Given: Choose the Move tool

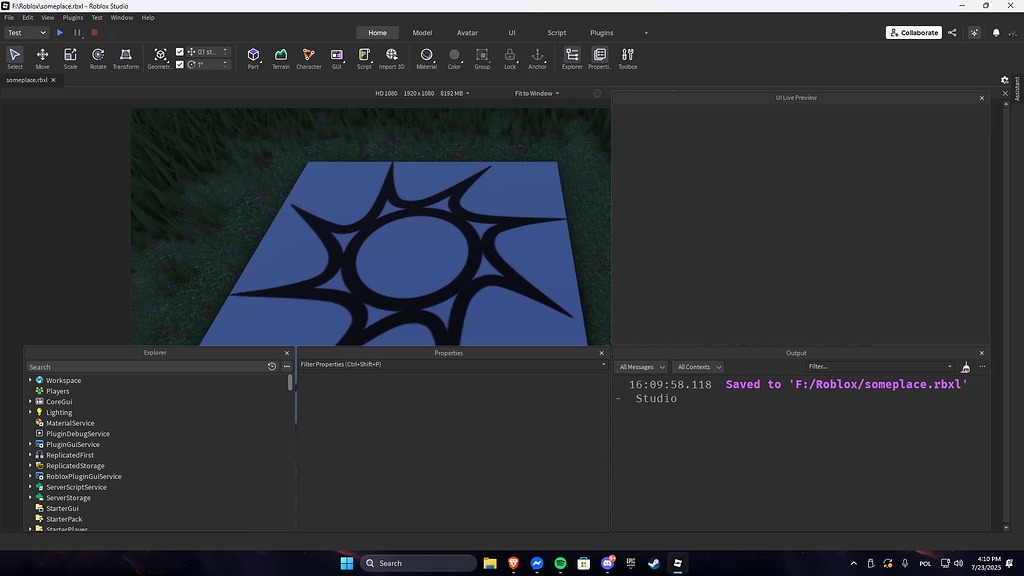Looking at the screenshot, I should [42, 58].
